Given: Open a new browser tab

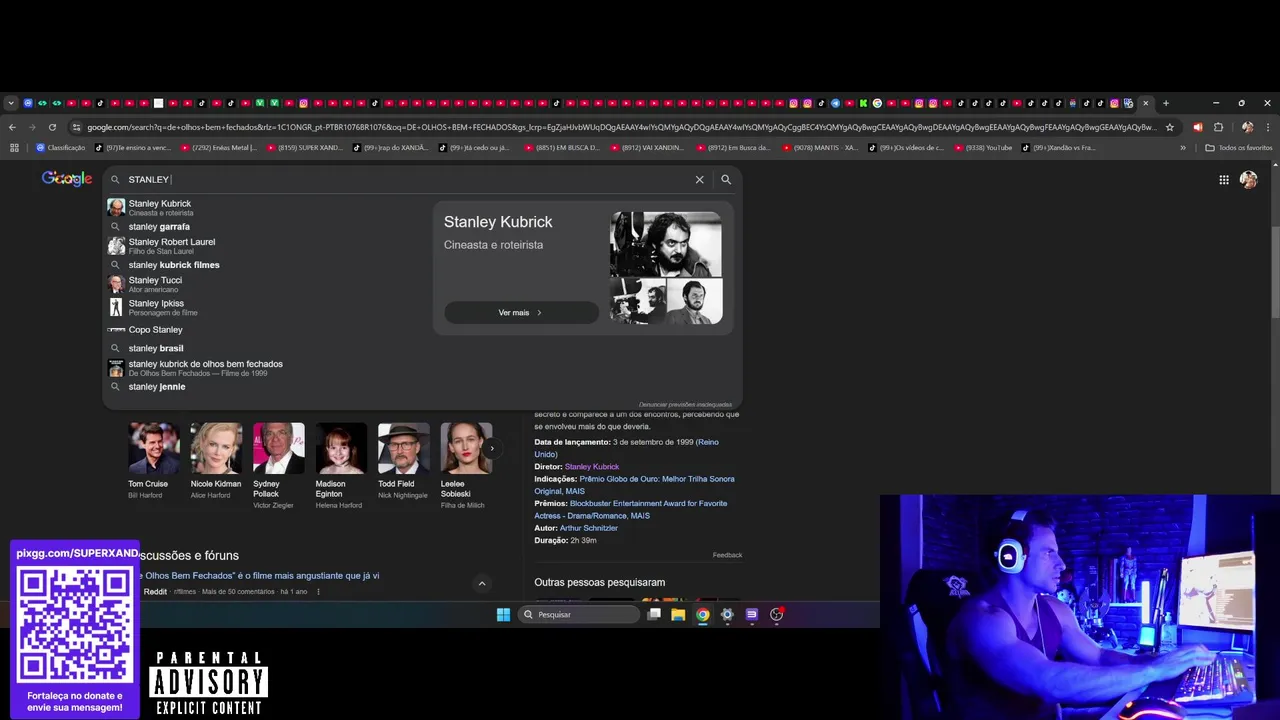Looking at the screenshot, I should (1165, 103).
